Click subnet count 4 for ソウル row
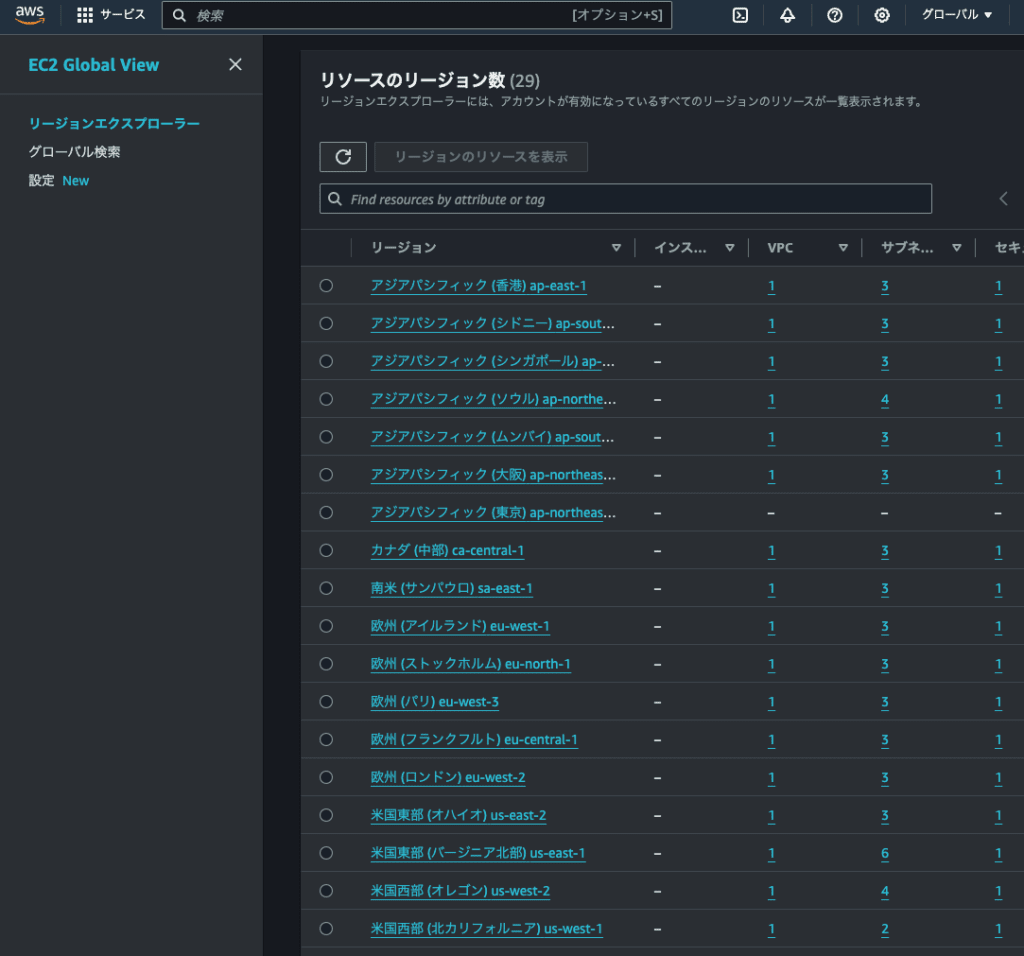Screen dimensions: 1024x956 tap(885, 399)
